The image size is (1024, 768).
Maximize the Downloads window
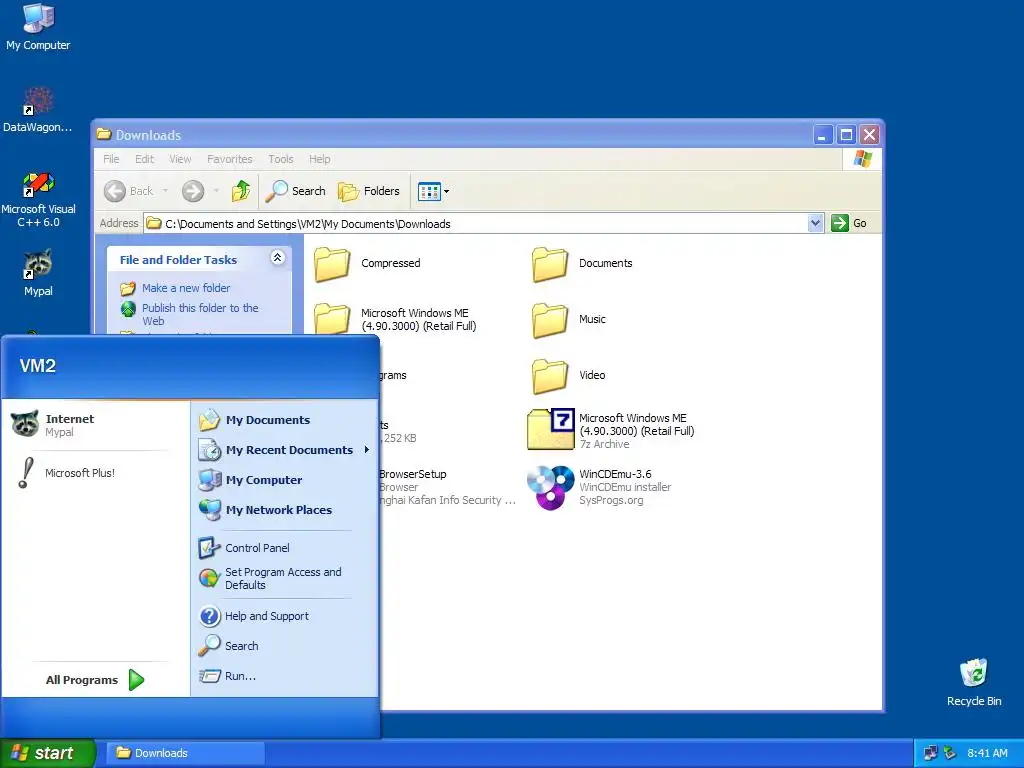[846, 135]
